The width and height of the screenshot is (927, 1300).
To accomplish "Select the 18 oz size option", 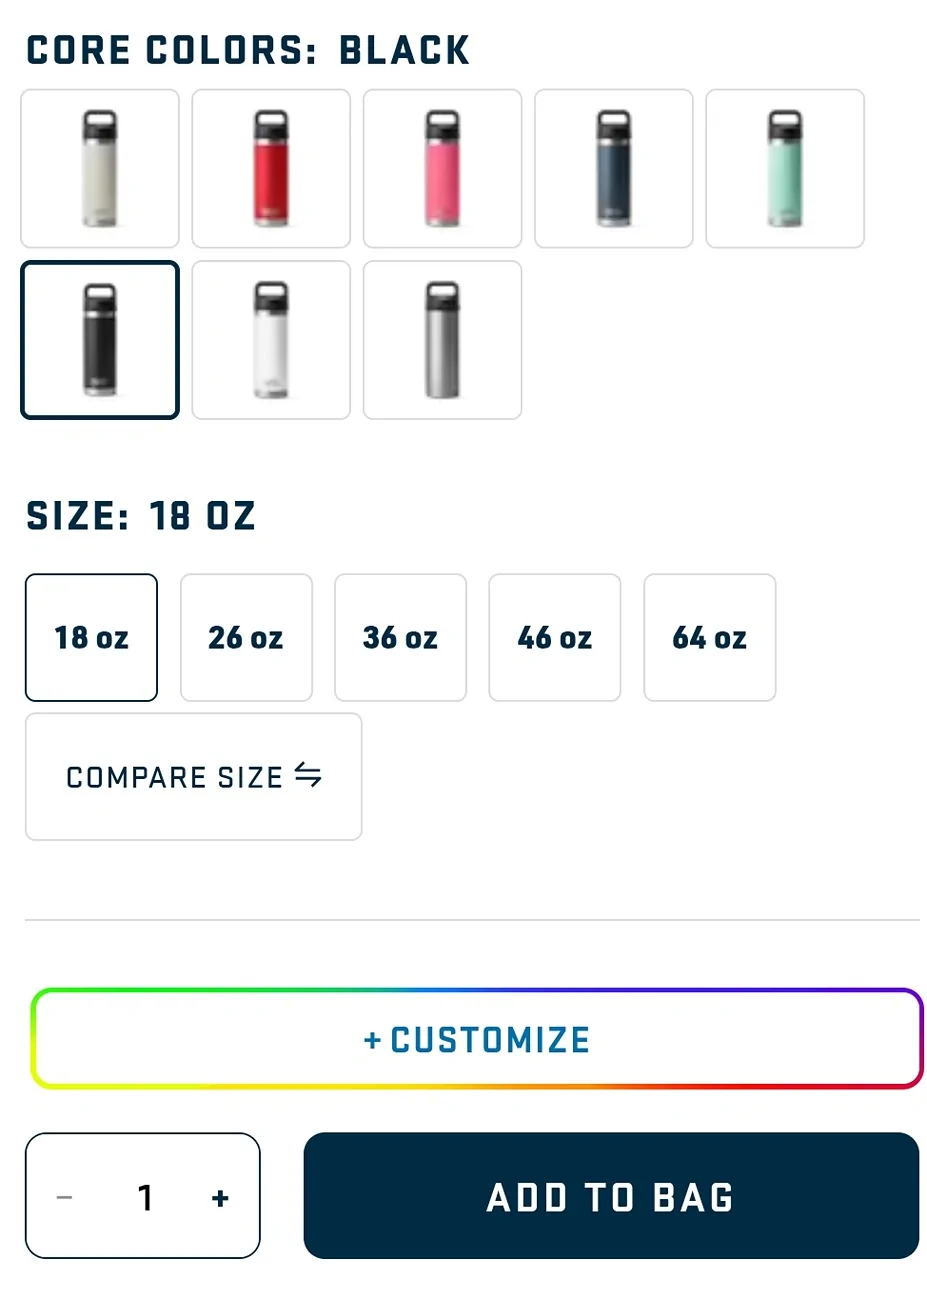I will (x=91, y=638).
